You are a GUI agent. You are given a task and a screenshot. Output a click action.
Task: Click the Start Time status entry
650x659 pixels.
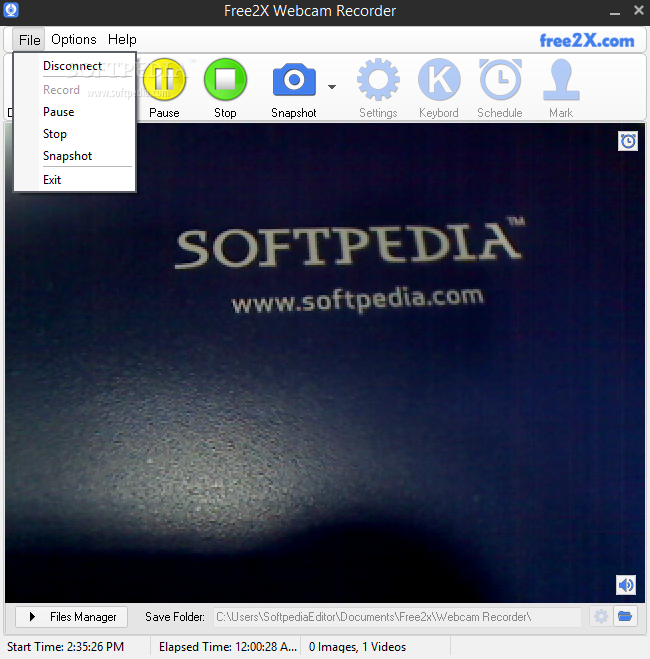[x=66, y=647]
